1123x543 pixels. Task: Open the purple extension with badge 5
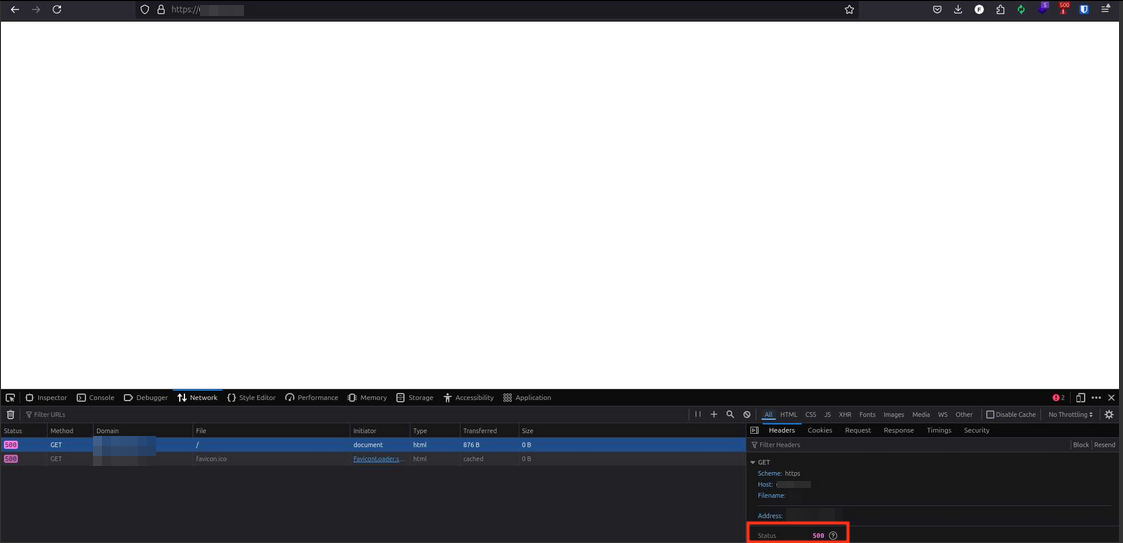1044,9
